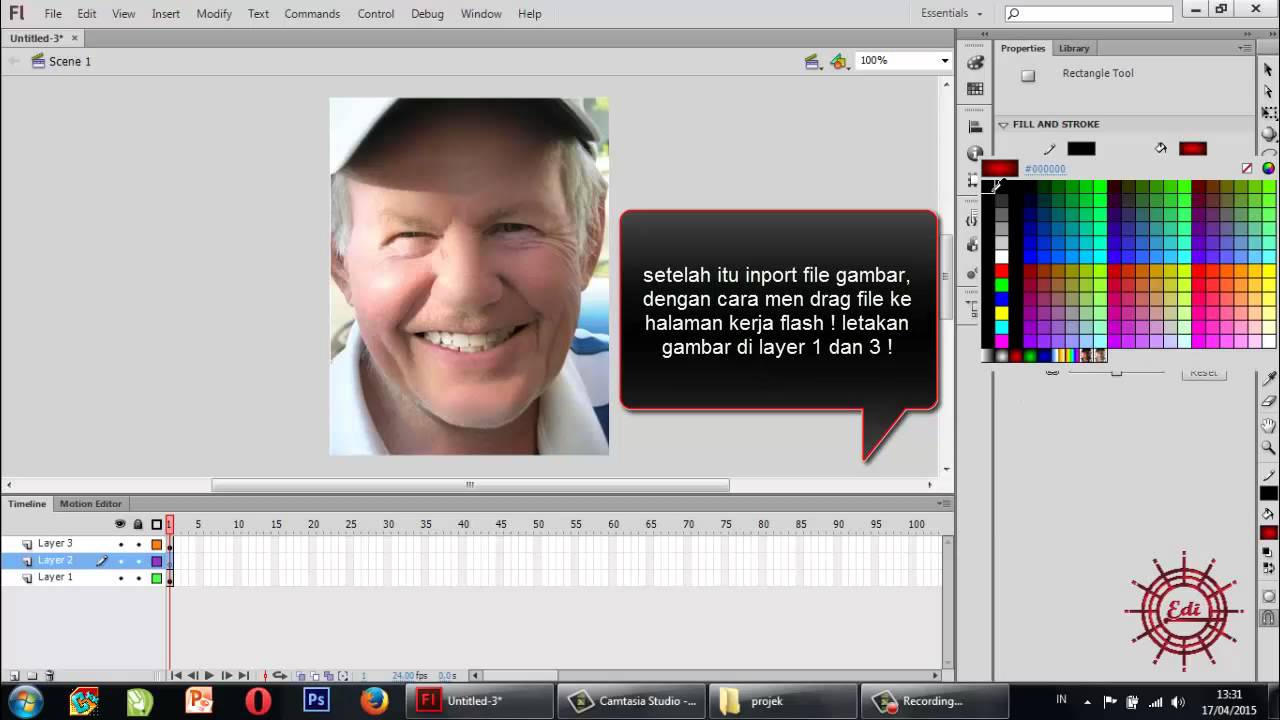Viewport: 1280px width, 720px height.
Task: Open the Align panel icon
Action: coord(975,127)
